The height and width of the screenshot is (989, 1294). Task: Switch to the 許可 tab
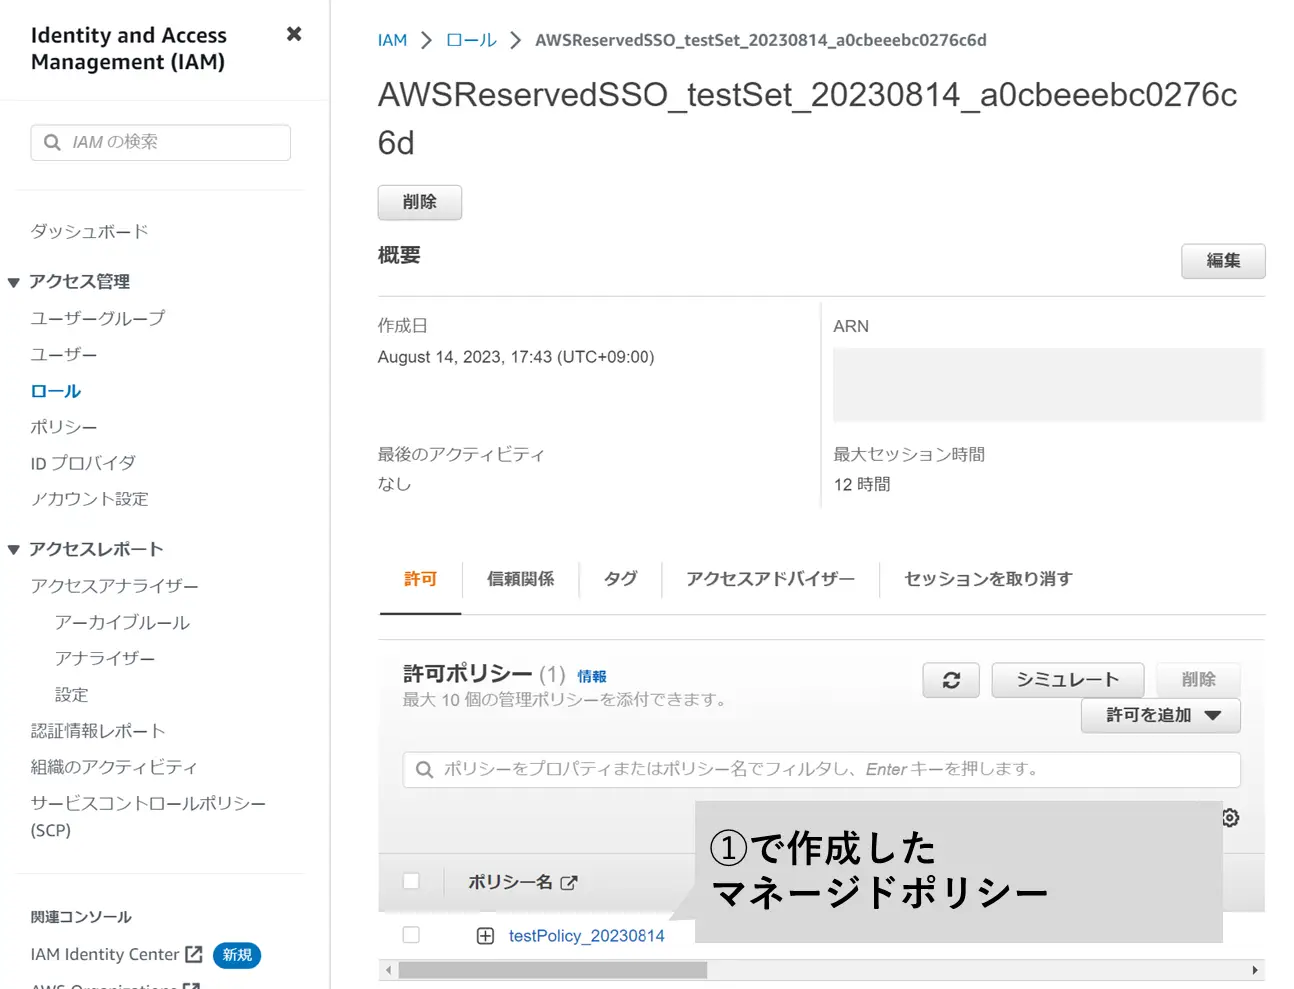pyautogui.click(x=420, y=579)
